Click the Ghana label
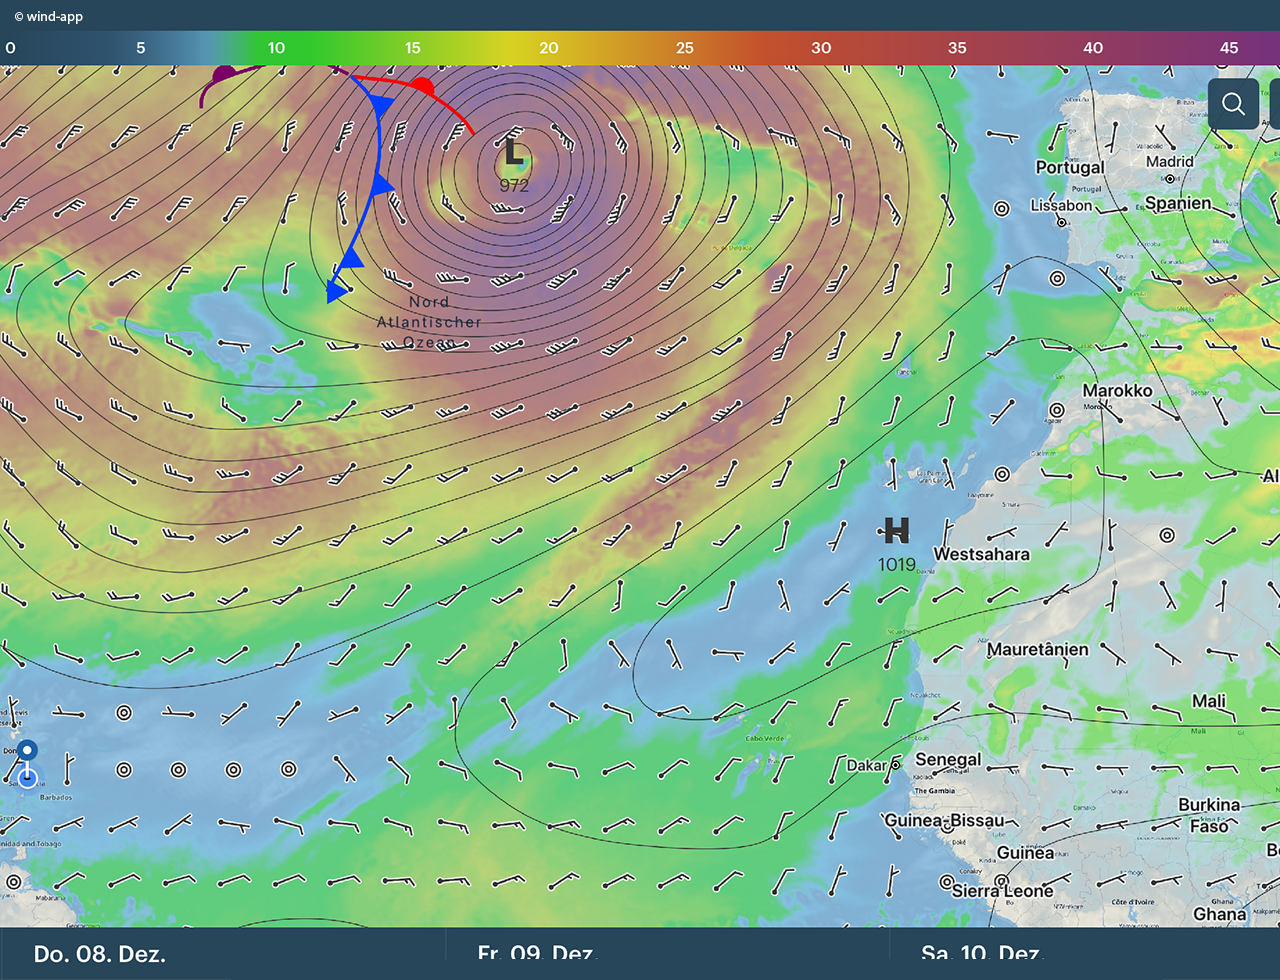 coord(1220,914)
